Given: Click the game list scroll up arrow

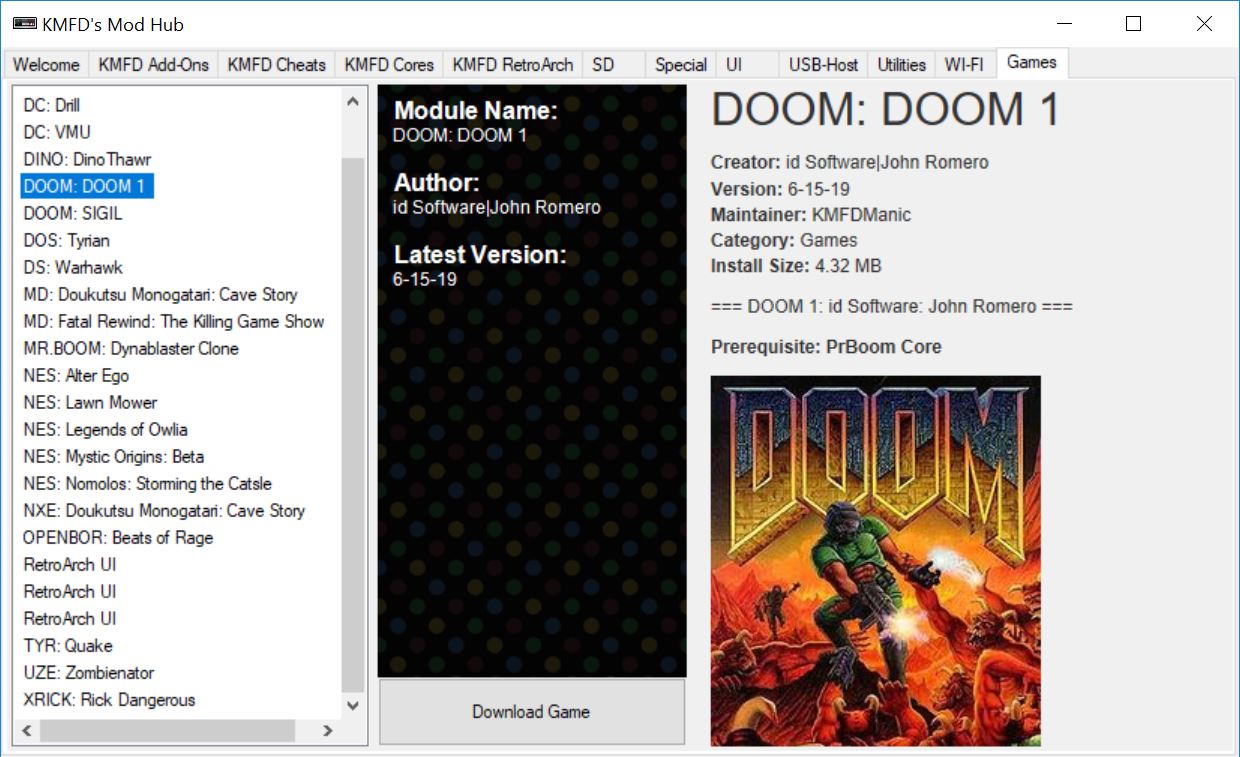Looking at the screenshot, I should pos(353,102).
